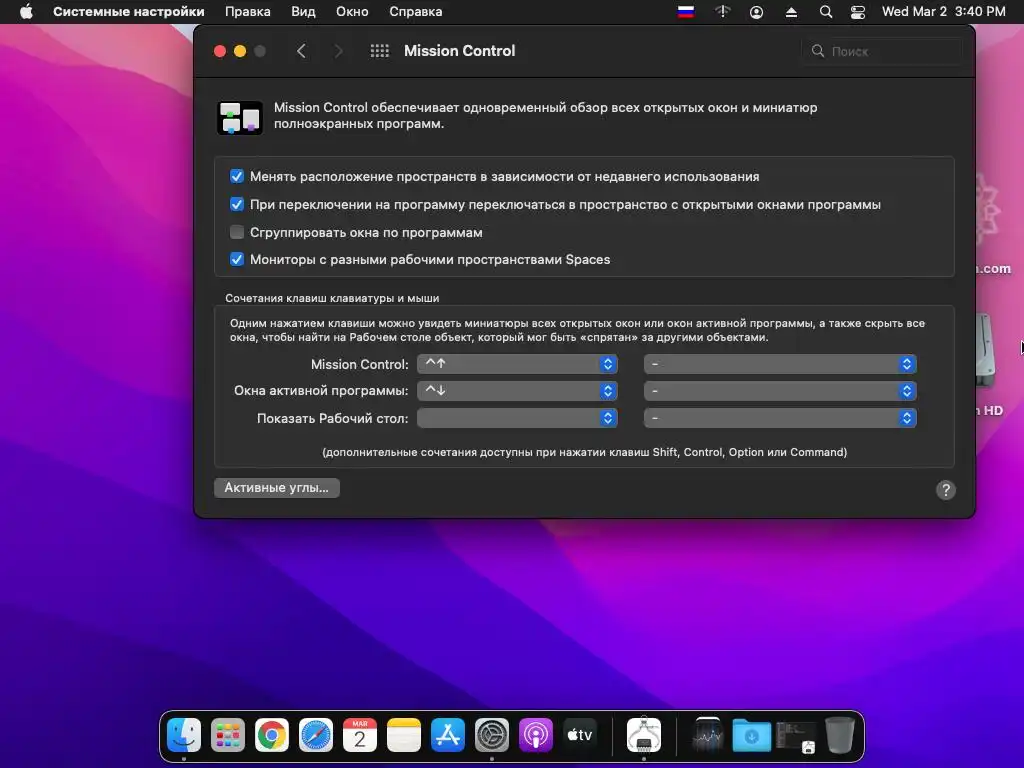Screen dimensions: 1024x768
Task: Open the "Справка" menu
Action: point(415,12)
